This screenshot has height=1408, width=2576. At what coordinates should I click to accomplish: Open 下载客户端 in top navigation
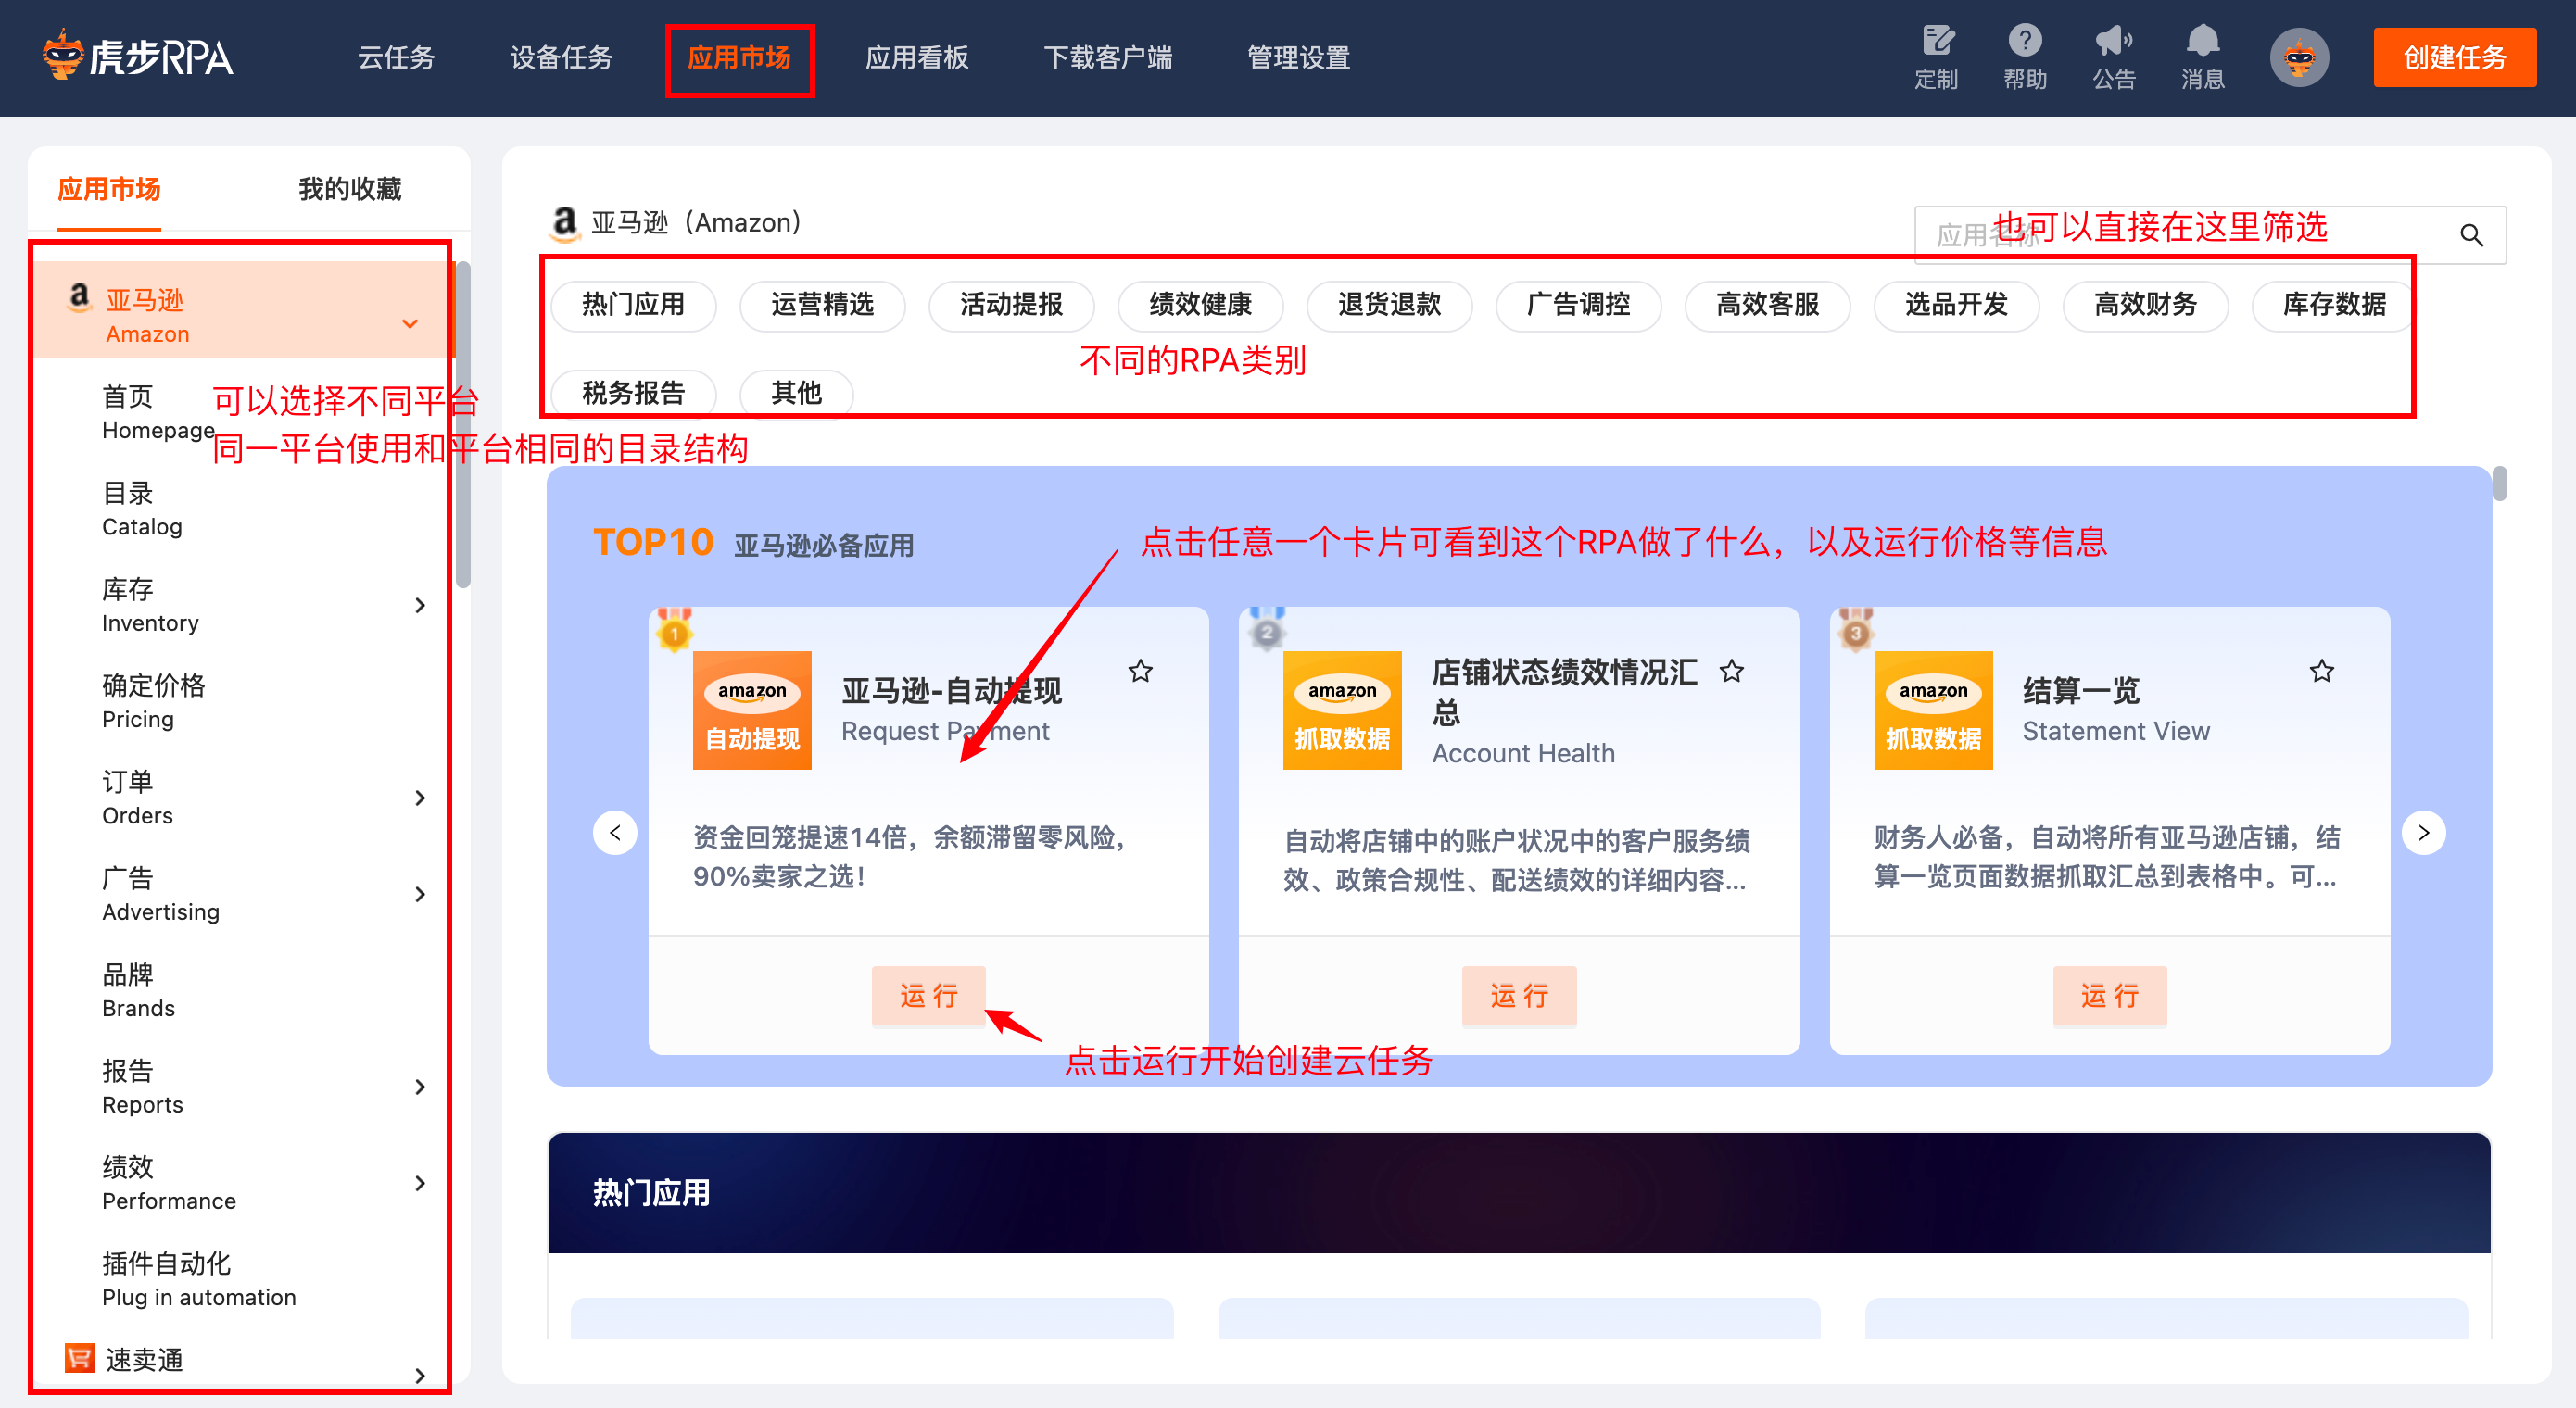tap(1108, 57)
